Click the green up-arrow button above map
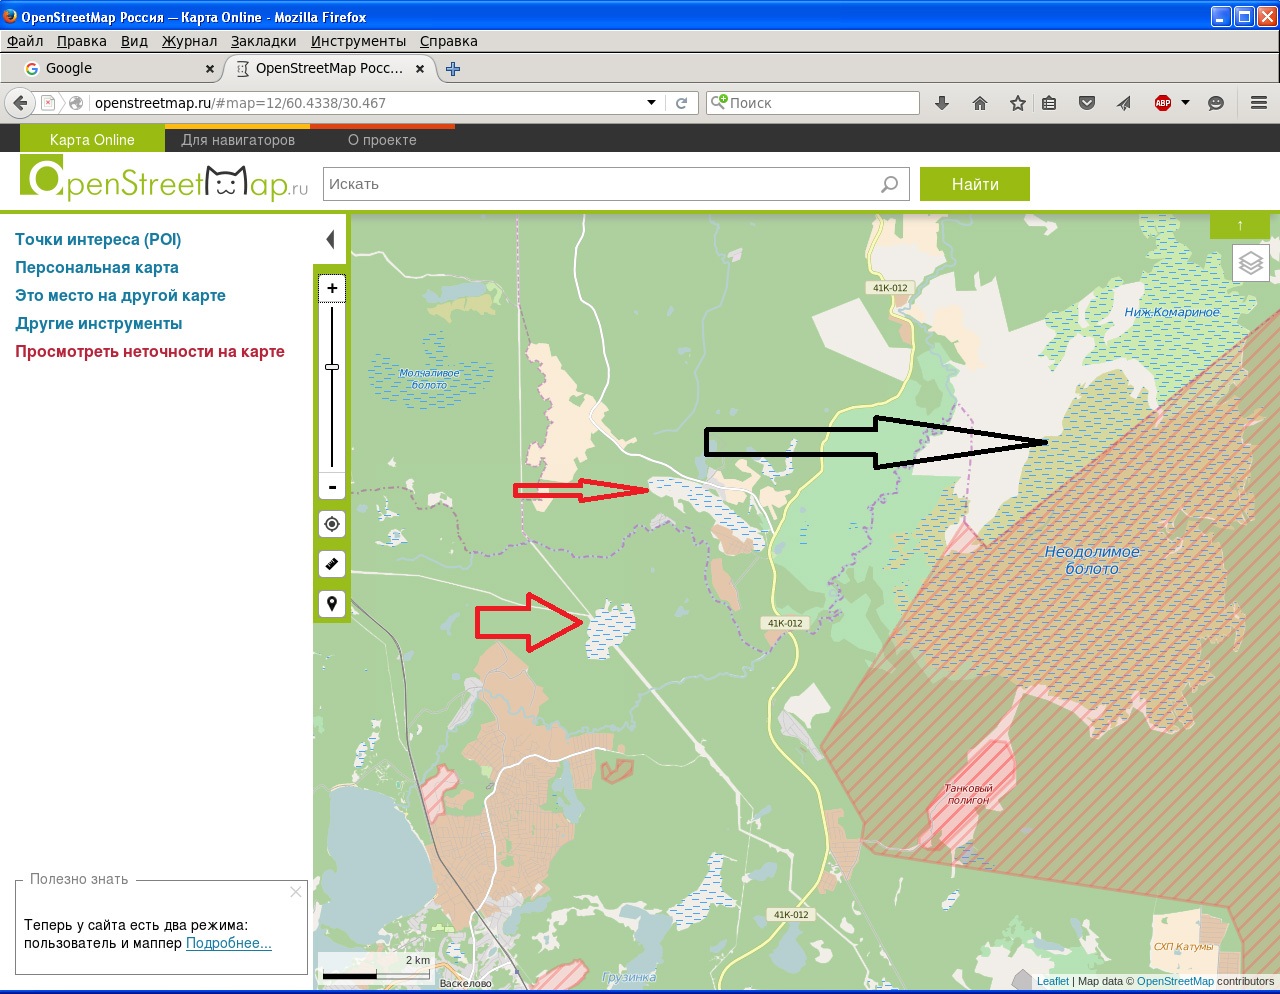Image resolution: width=1280 pixels, height=994 pixels. coord(1240,226)
